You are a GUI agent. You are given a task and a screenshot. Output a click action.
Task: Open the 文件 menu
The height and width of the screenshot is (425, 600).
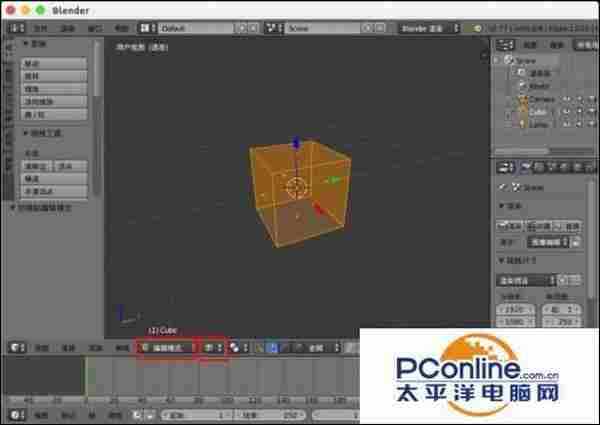[40, 28]
